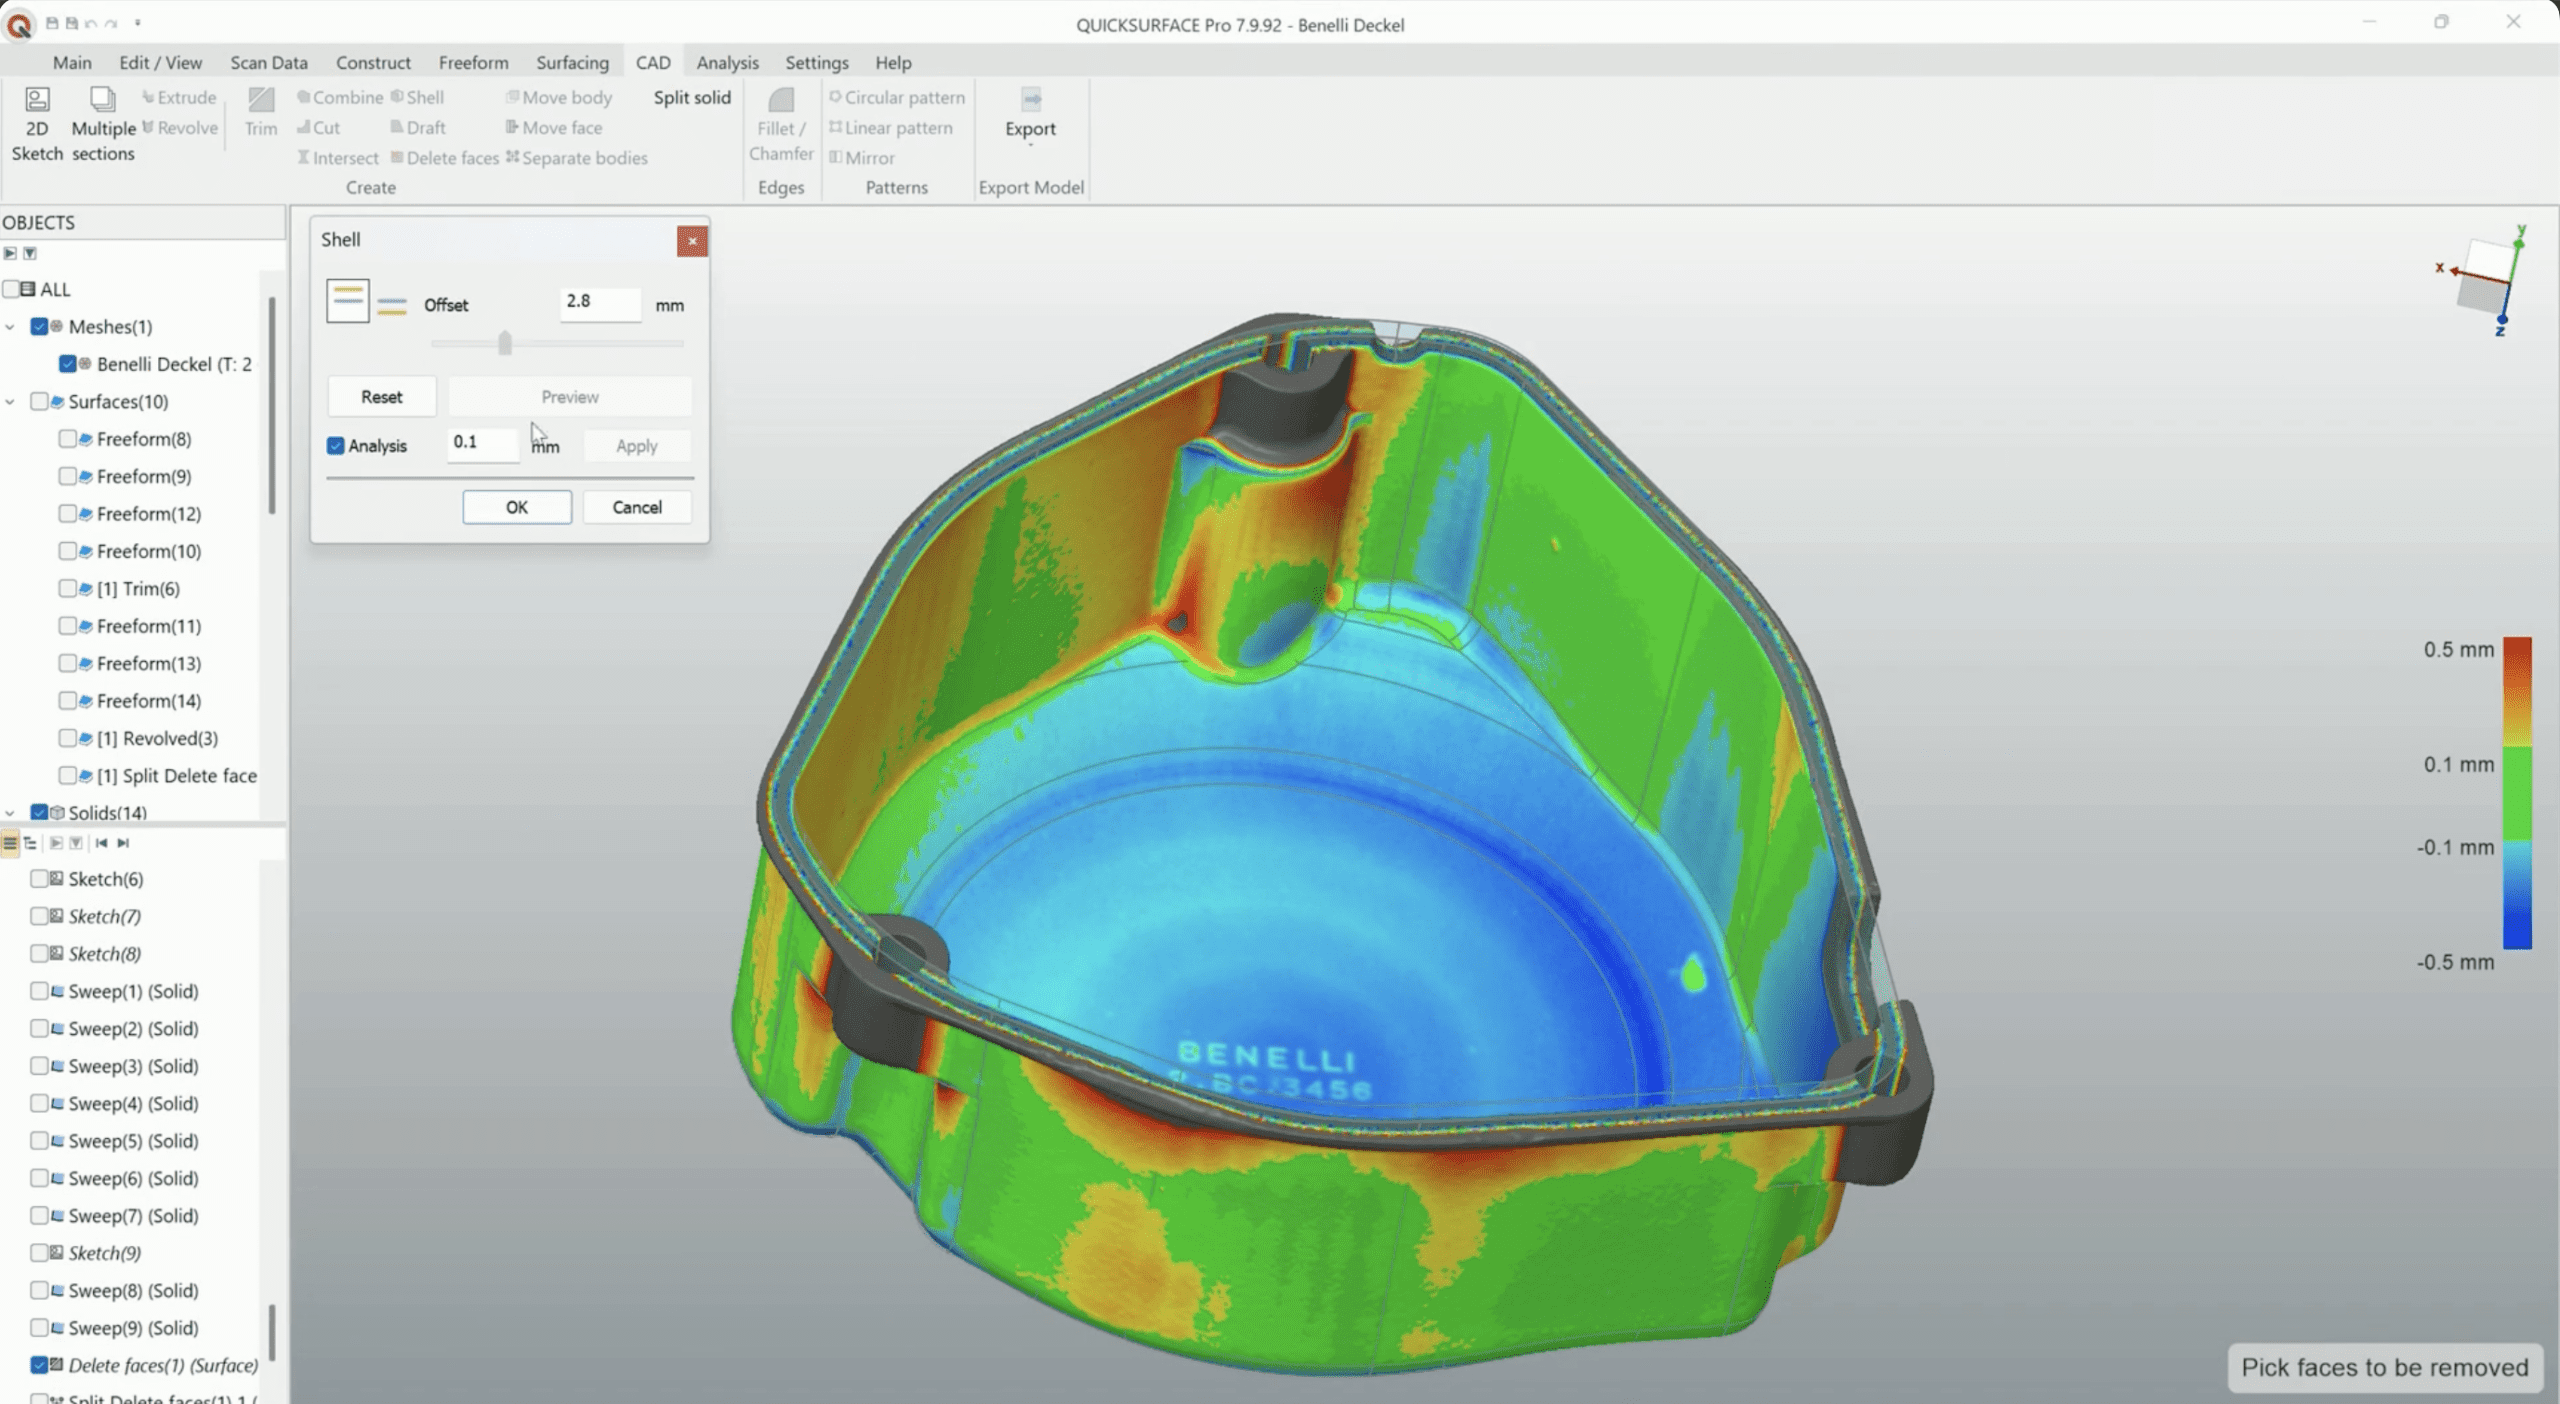Select the first shell offset direction icon
The image size is (2560, 1404).
(x=347, y=301)
